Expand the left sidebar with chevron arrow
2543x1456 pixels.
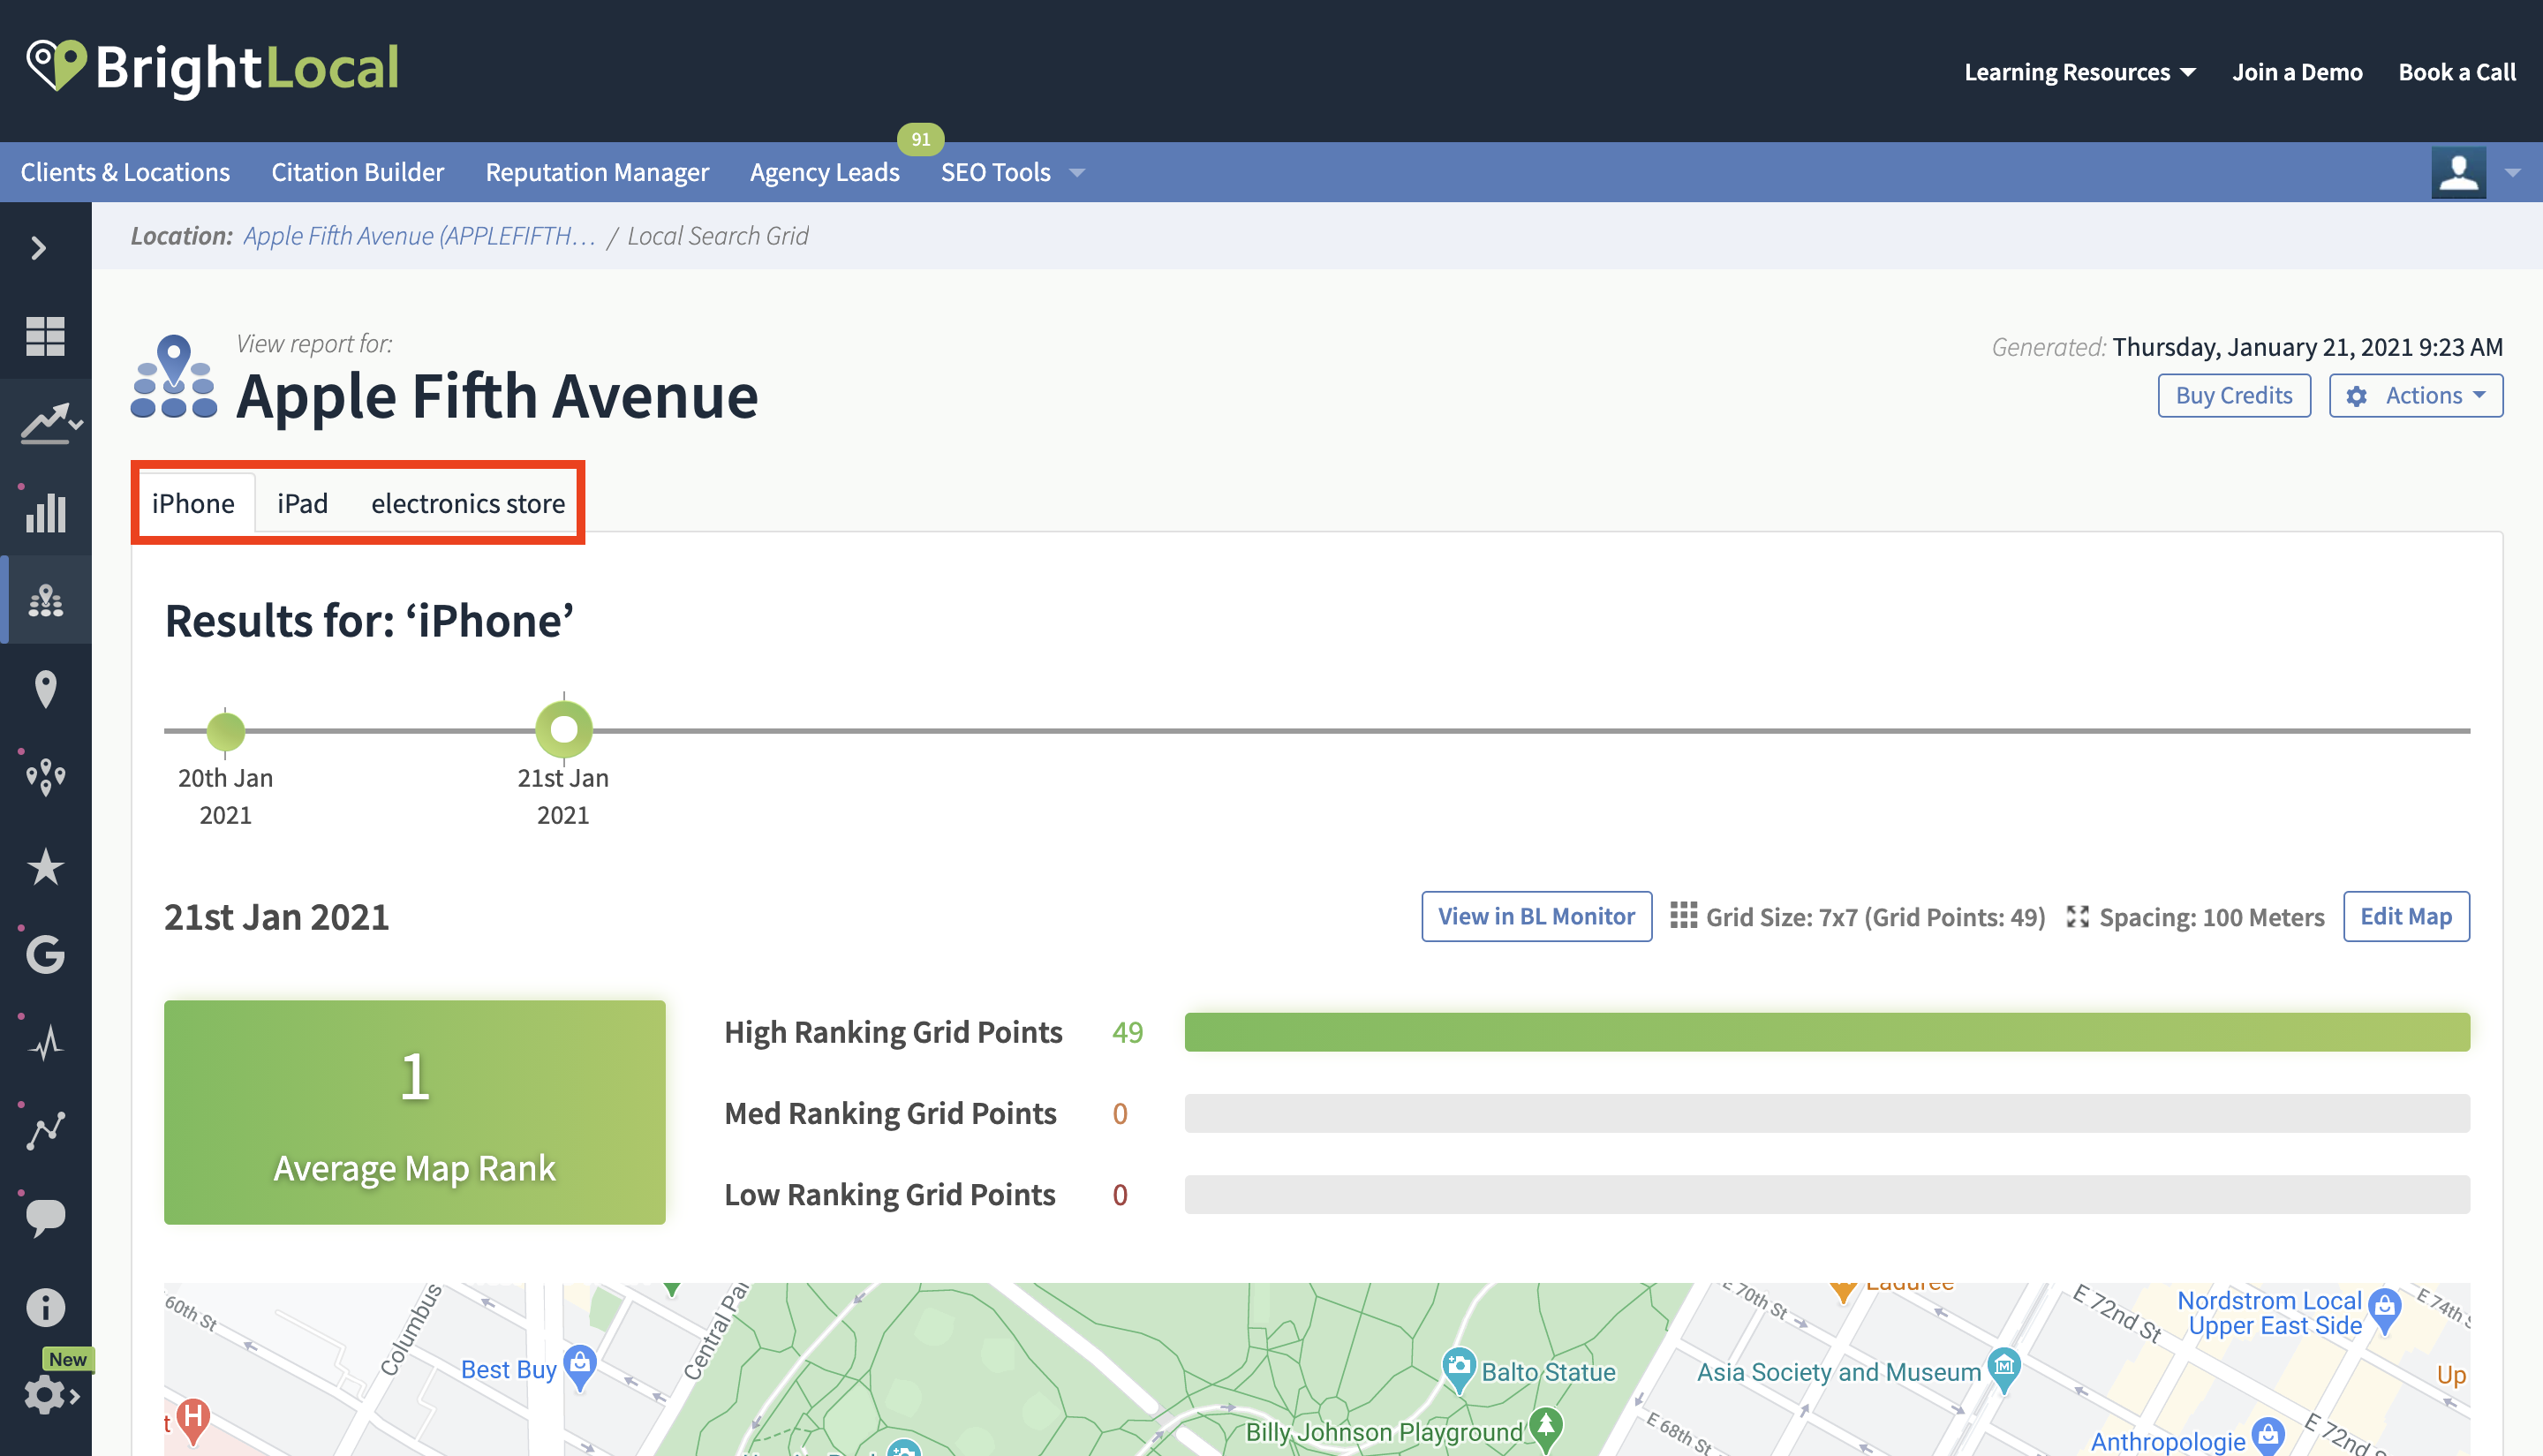coord(39,248)
